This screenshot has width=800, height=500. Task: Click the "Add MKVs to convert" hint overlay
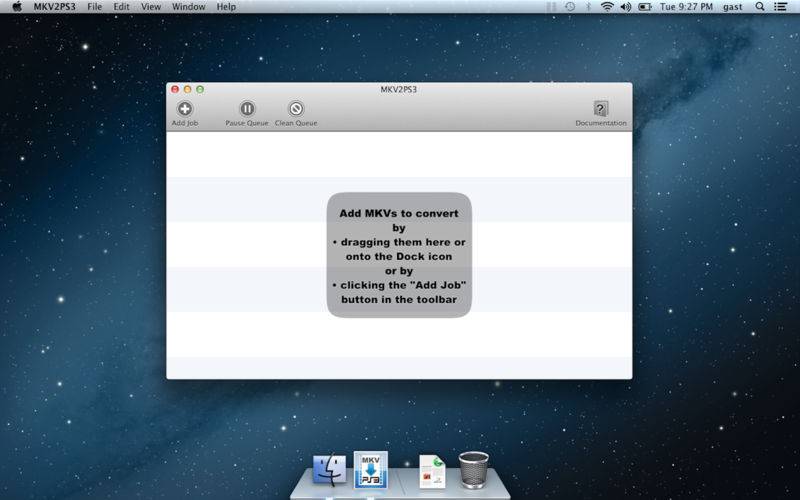399,255
